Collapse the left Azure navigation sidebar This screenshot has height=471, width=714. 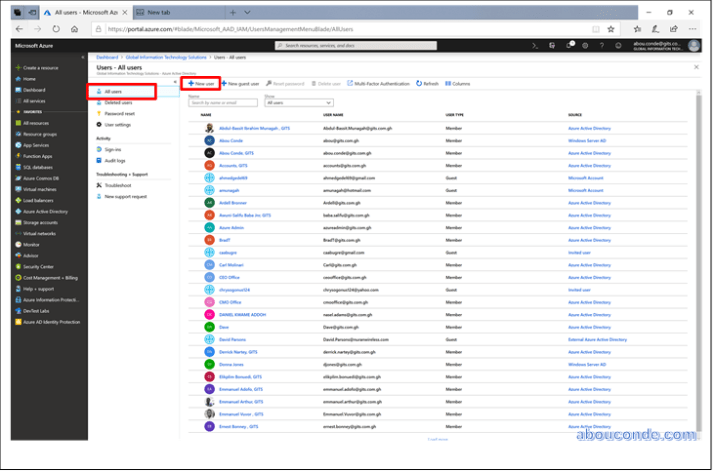tap(84, 56)
